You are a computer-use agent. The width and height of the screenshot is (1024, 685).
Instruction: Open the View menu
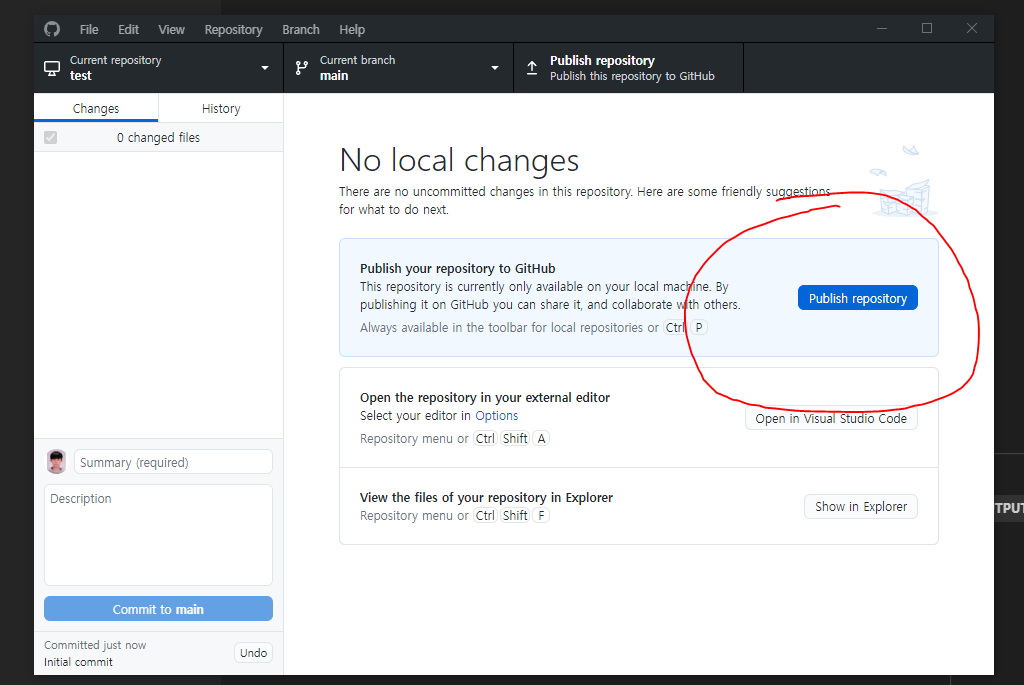point(171,29)
